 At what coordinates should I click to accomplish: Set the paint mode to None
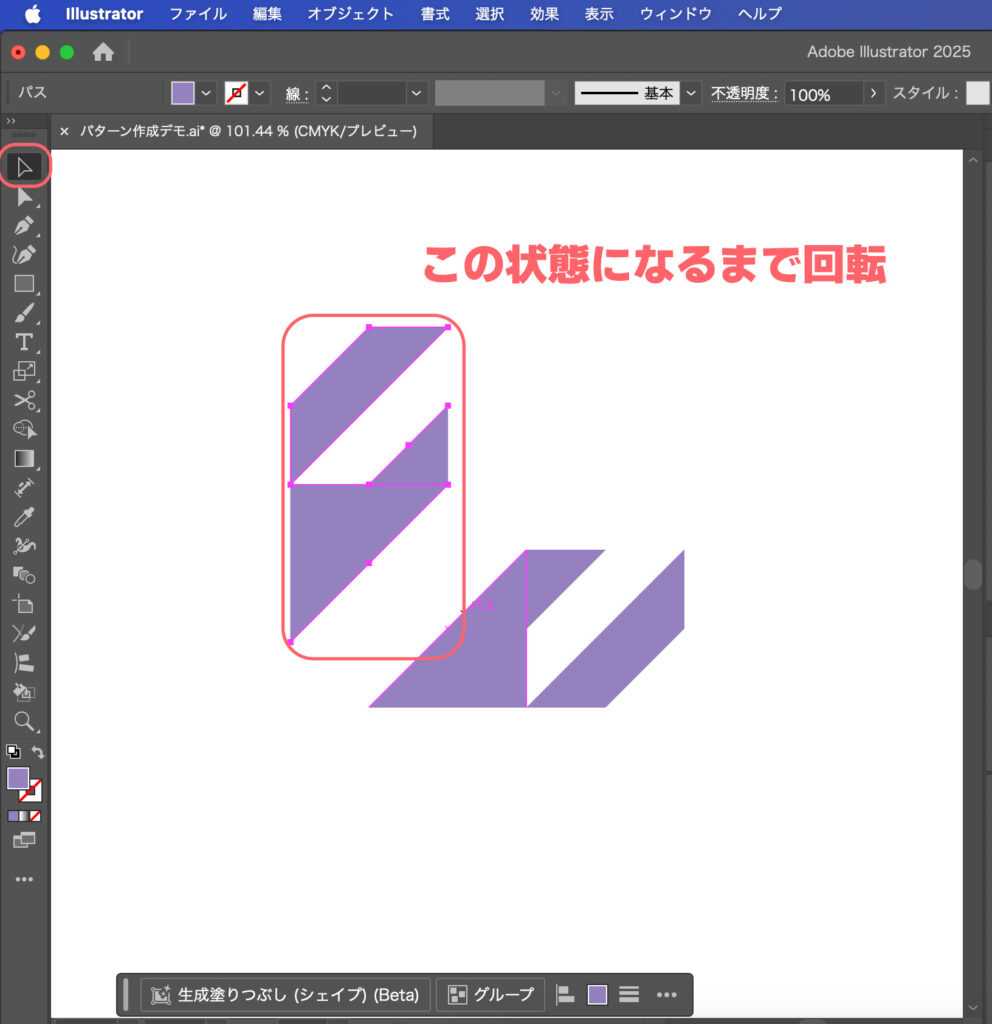tap(36, 815)
